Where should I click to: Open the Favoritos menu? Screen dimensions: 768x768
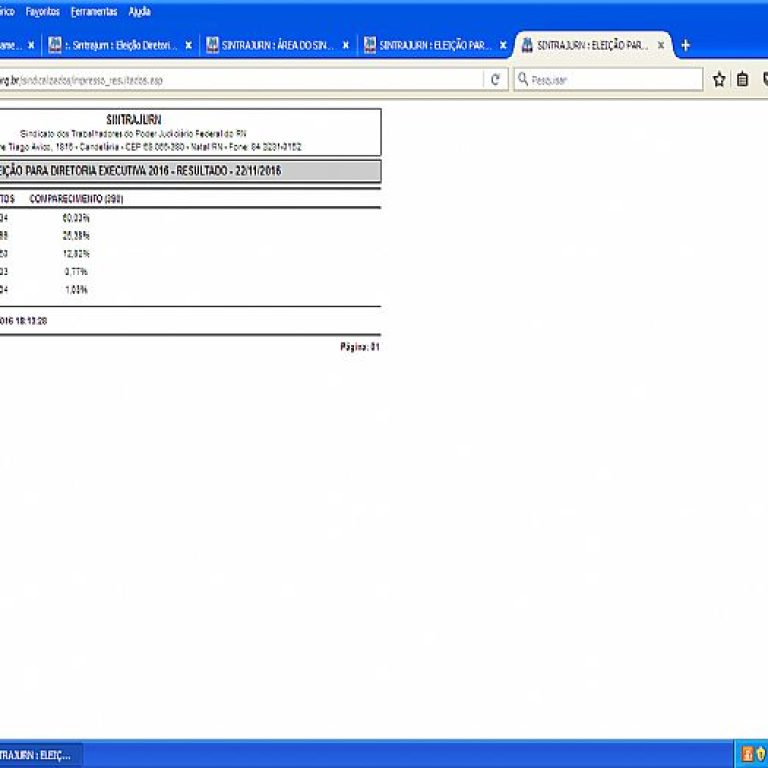(43, 12)
